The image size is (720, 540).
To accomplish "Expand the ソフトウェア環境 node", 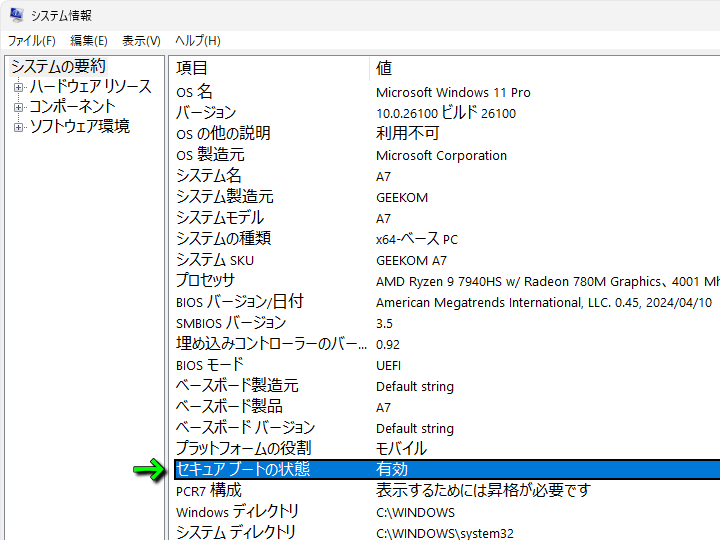I will (x=18, y=127).
